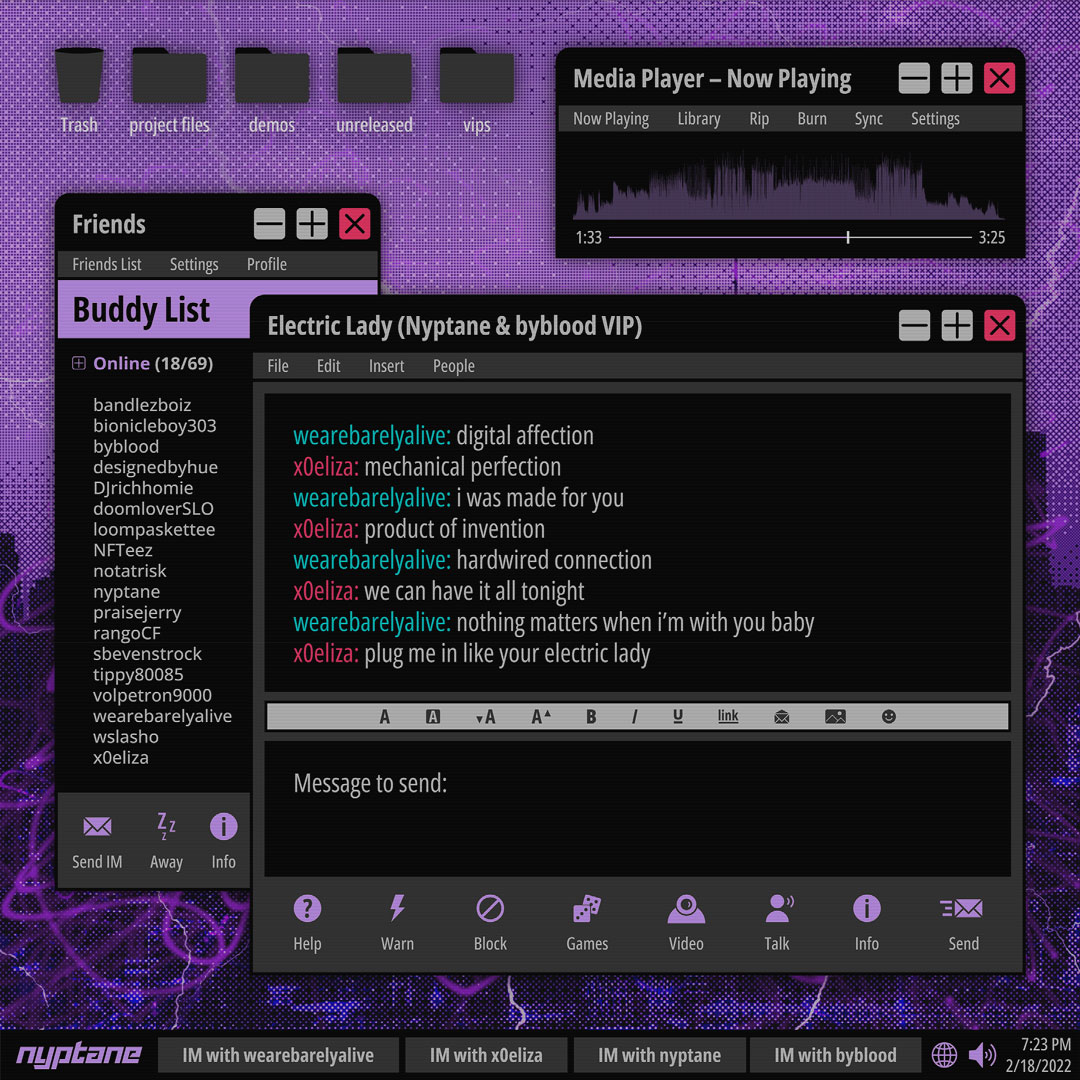Click the audio waveform display
The width and height of the screenshot is (1080, 1080).
(x=788, y=186)
